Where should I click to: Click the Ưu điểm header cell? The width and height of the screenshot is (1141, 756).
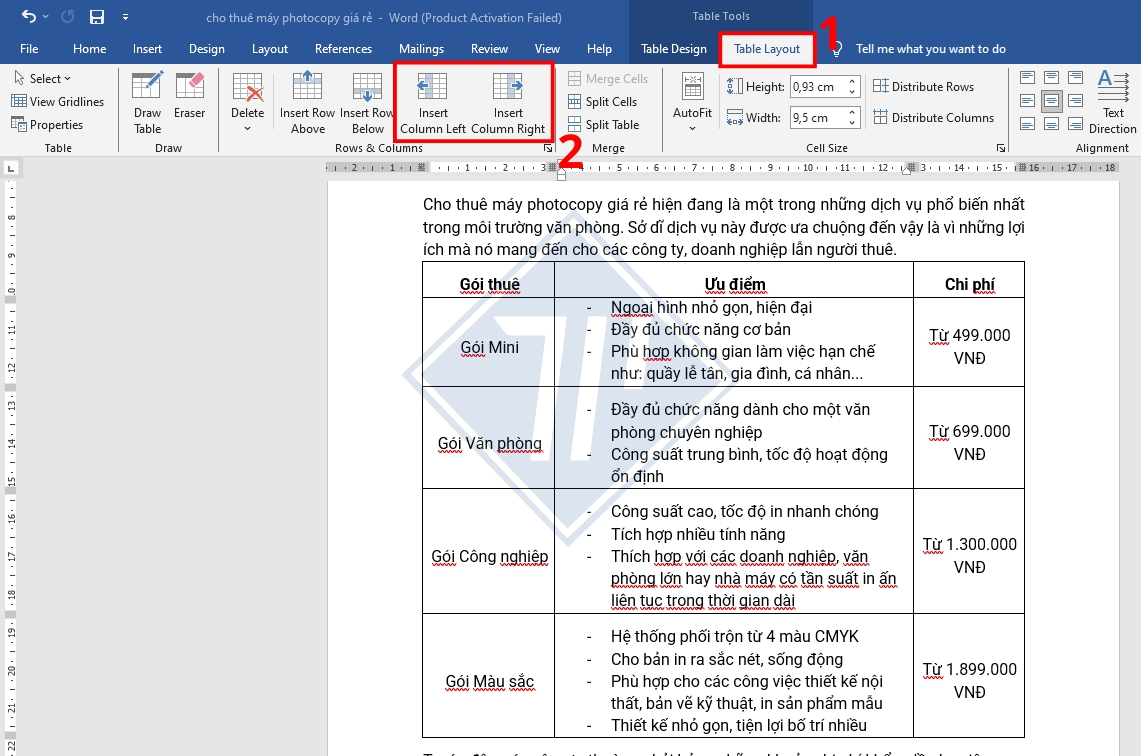[734, 280]
